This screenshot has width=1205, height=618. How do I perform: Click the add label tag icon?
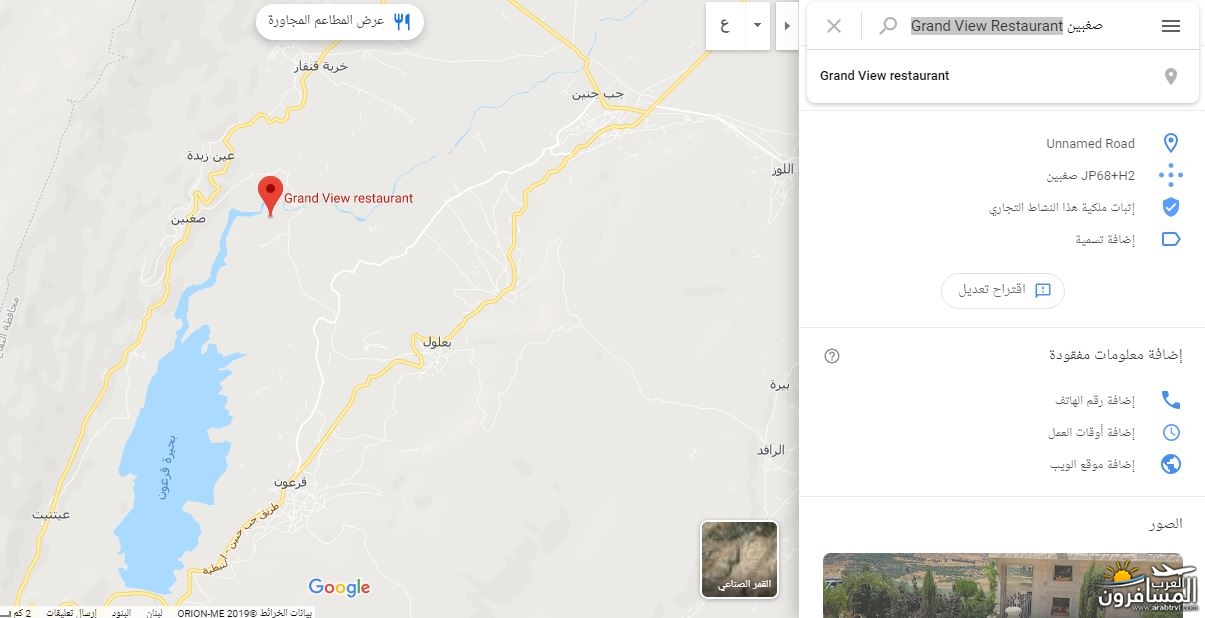pos(1171,239)
